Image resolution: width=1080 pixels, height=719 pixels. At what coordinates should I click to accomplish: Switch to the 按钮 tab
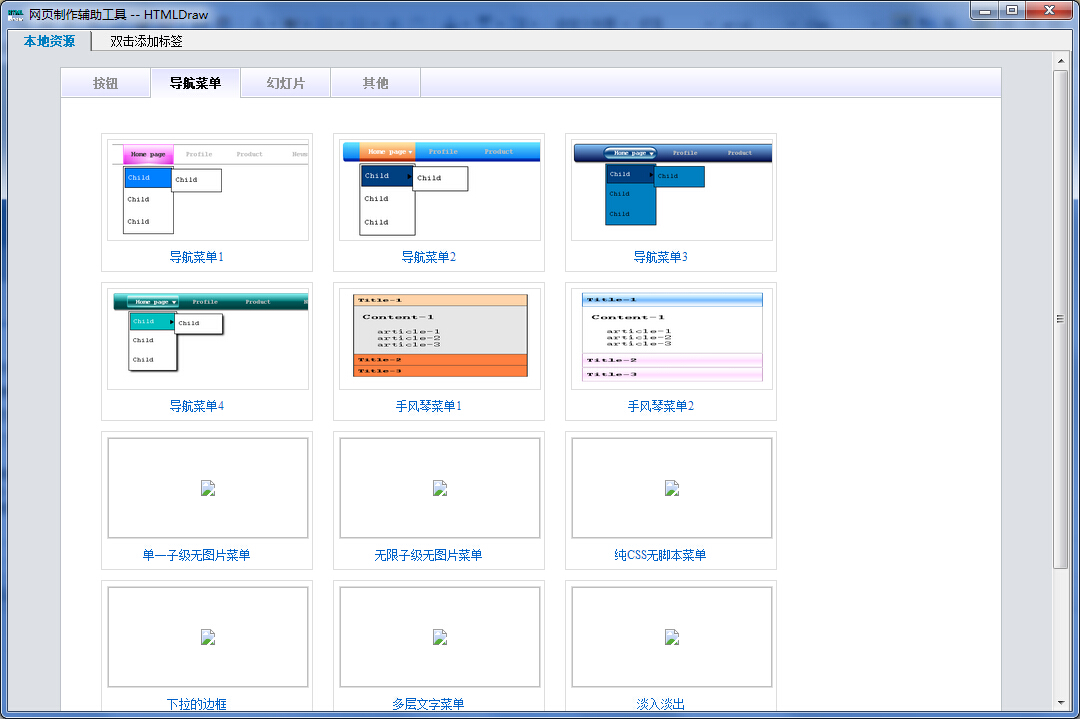click(x=105, y=84)
